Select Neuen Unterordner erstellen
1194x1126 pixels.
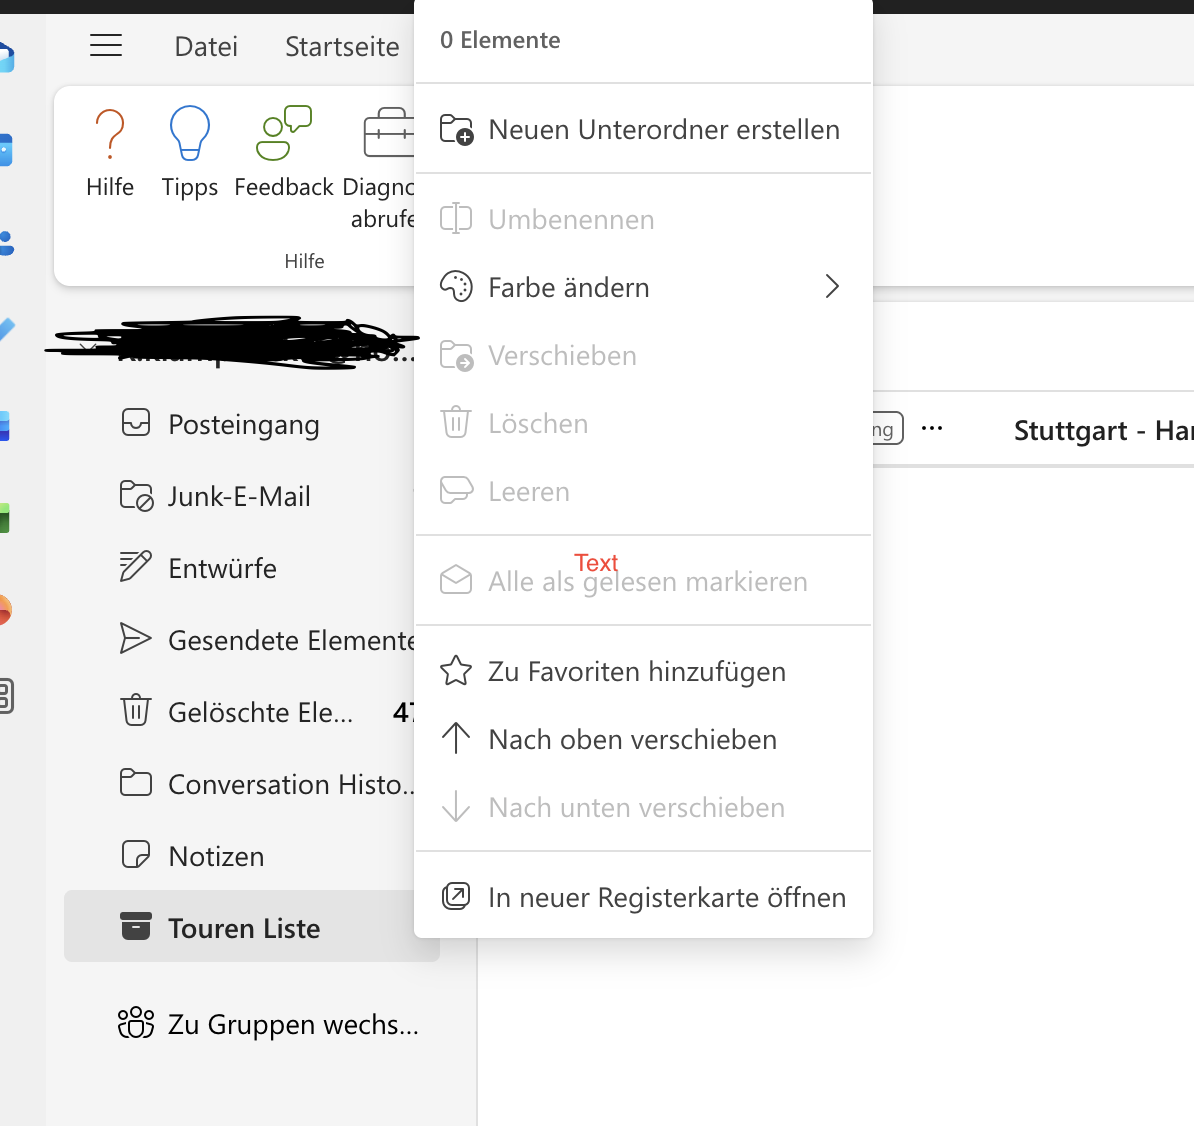pos(643,129)
